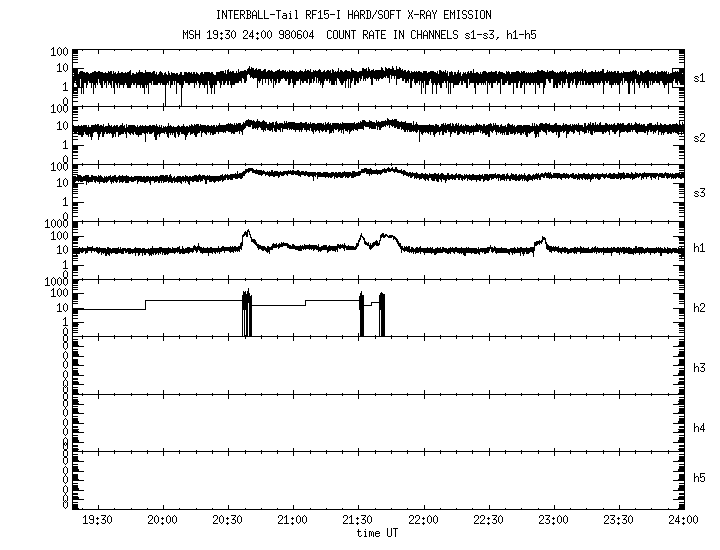Select the 20:00 time axis tick label
This screenshot has height=550, width=720.
pyautogui.click(x=162, y=519)
